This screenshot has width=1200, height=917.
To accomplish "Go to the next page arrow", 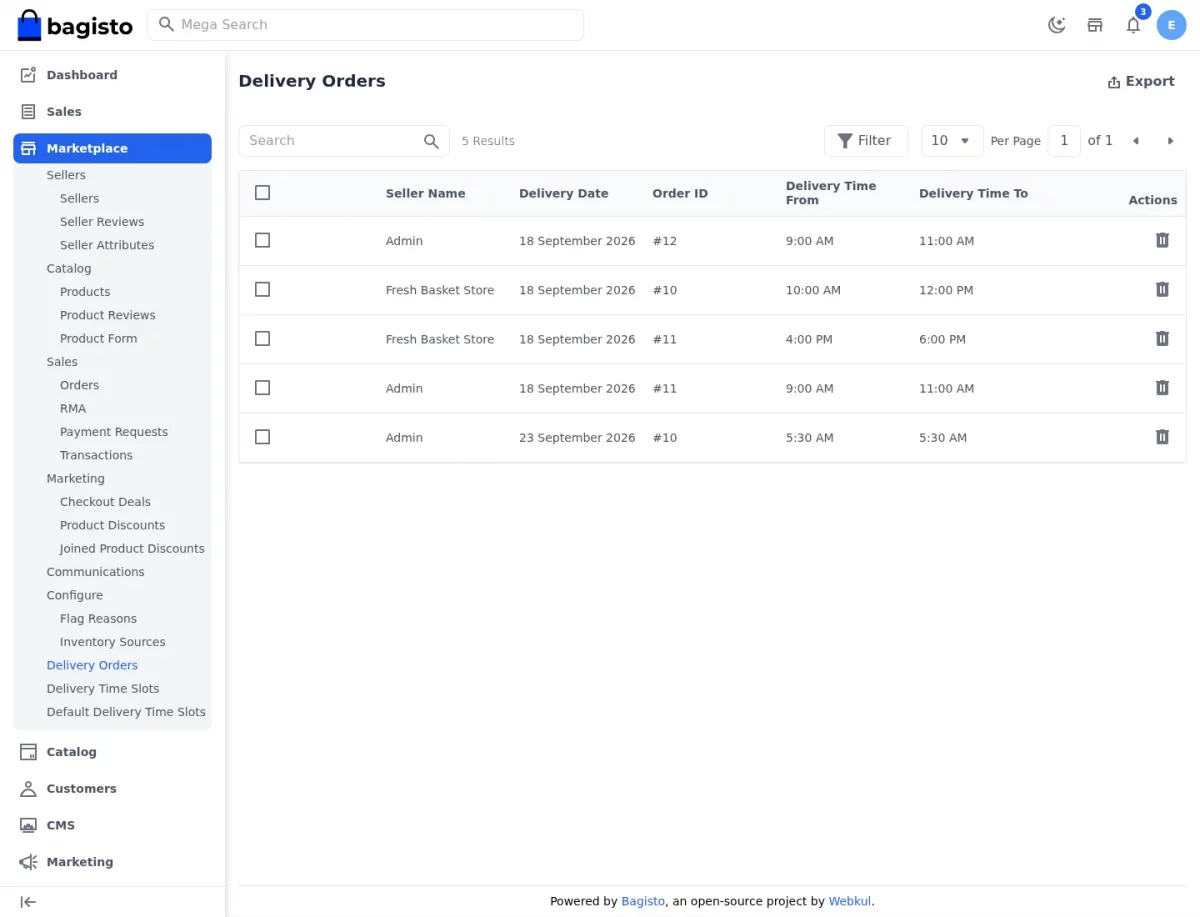I will tap(1170, 141).
